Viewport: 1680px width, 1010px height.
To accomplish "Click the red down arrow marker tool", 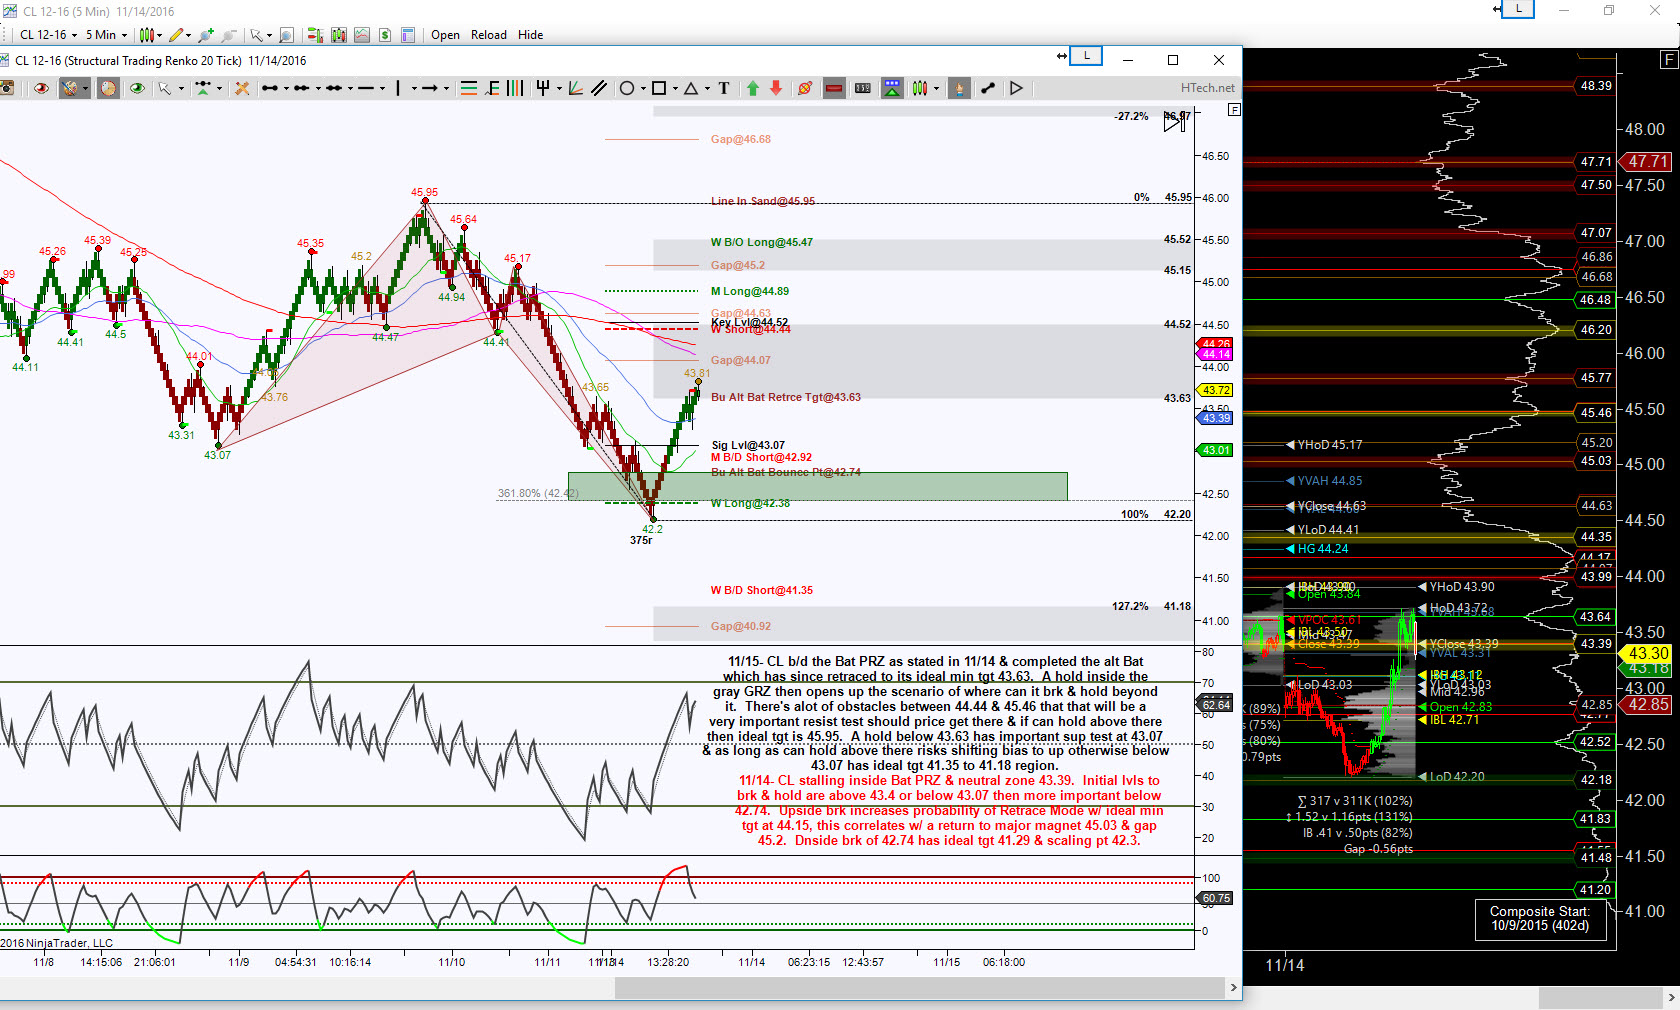I will (776, 88).
